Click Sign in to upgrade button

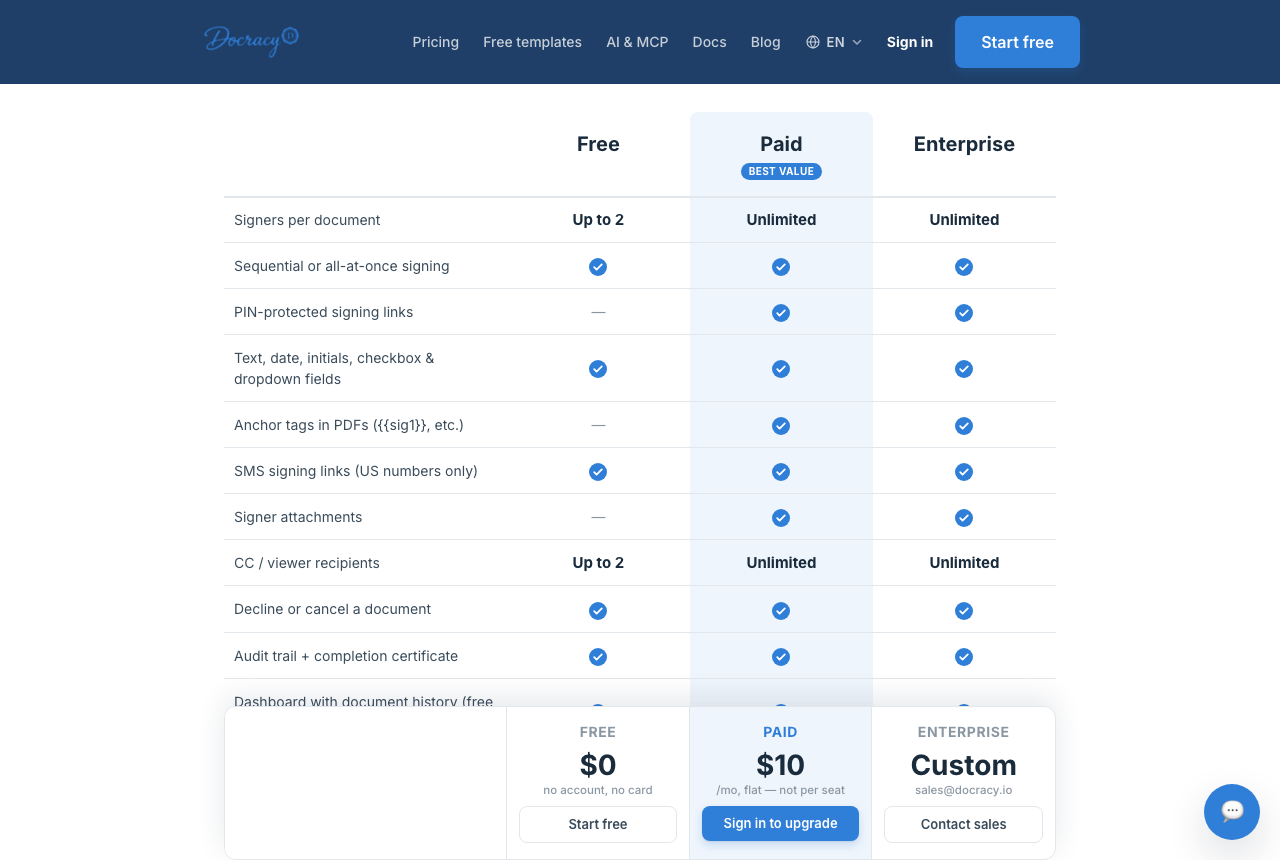tap(780, 823)
